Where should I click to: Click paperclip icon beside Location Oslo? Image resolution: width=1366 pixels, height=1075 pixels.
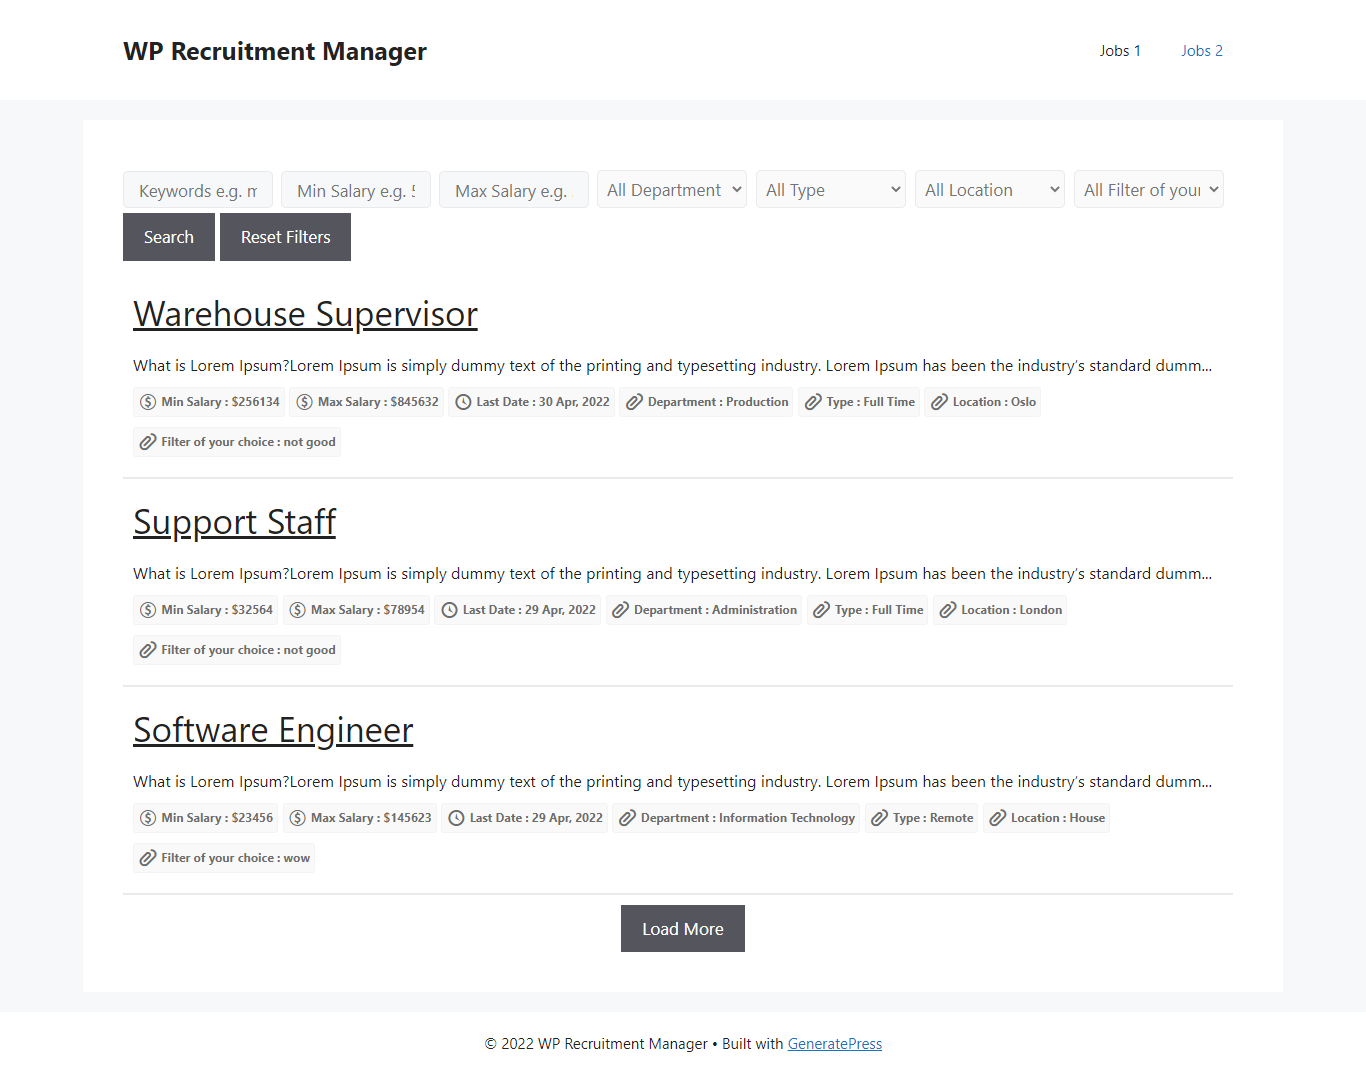click(x=939, y=402)
